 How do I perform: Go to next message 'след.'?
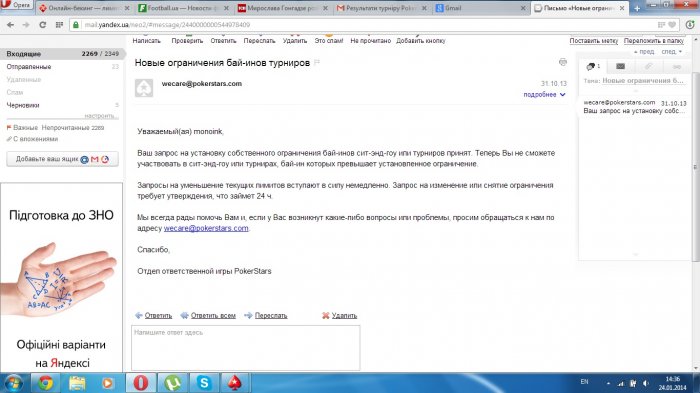672,52
